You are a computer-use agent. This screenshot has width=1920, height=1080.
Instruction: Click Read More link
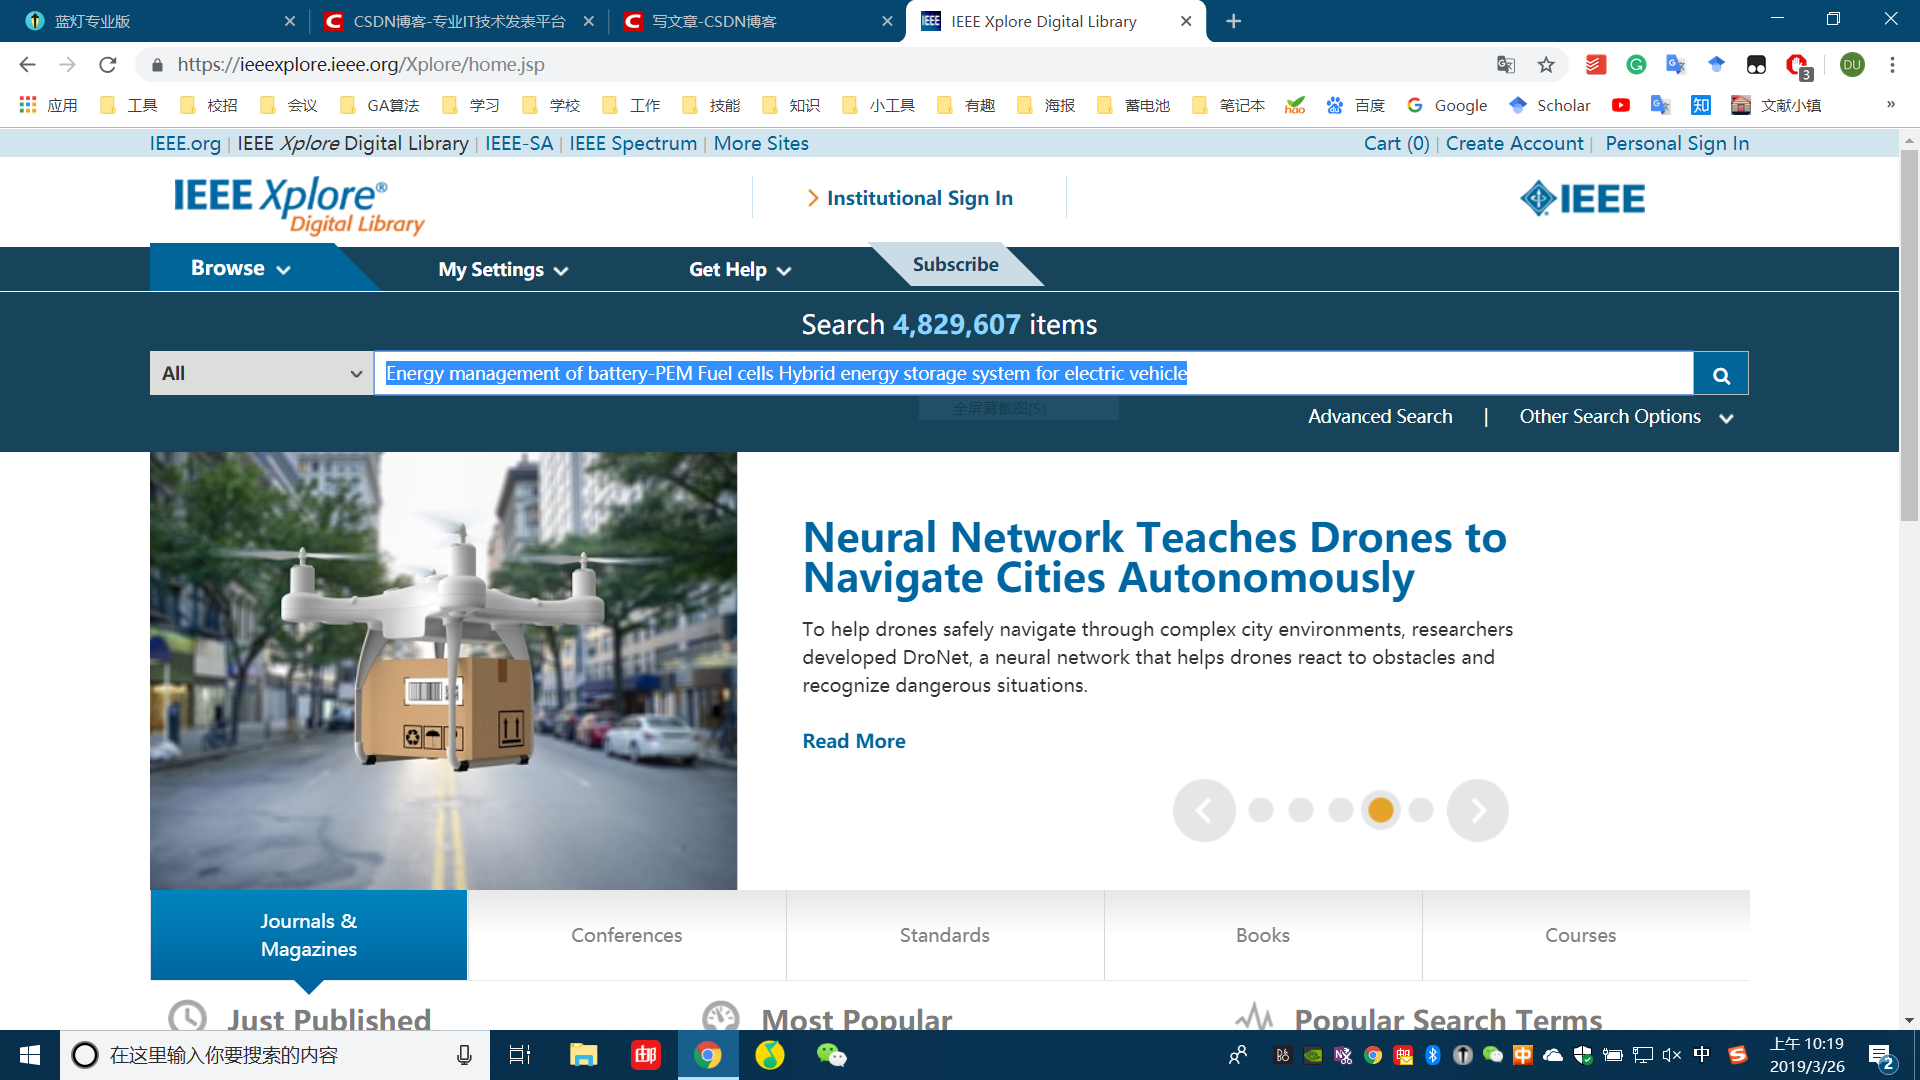tap(854, 741)
